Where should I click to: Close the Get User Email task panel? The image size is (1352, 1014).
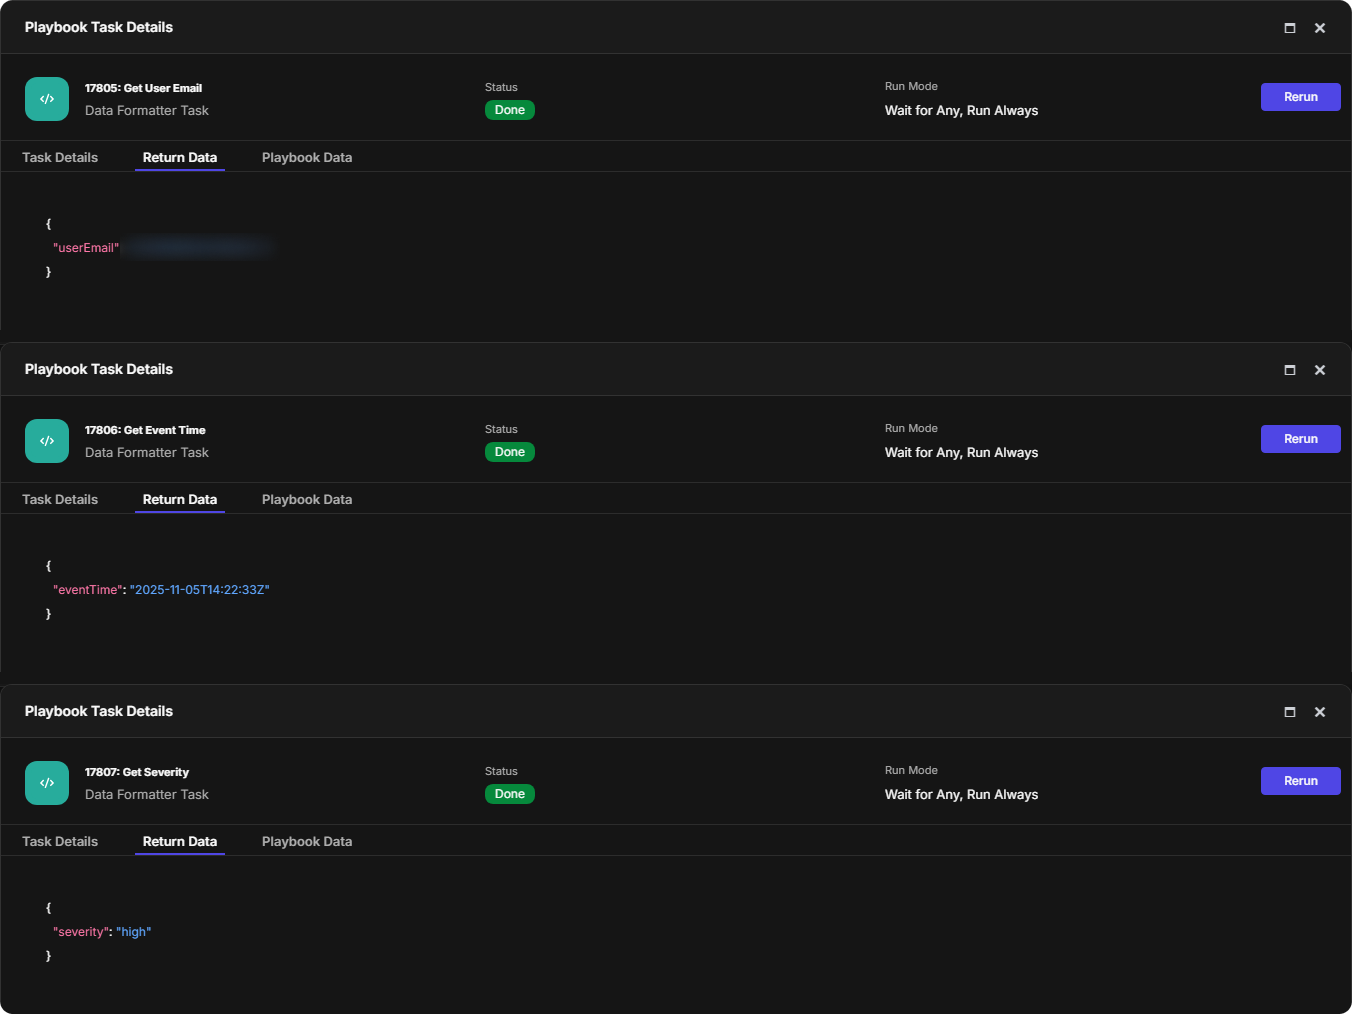tap(1320, 28)
